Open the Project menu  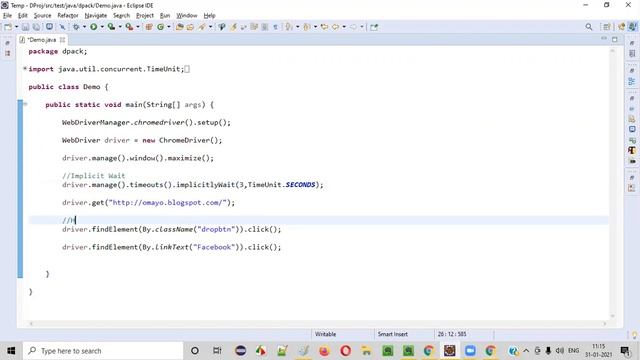[145, 16]
